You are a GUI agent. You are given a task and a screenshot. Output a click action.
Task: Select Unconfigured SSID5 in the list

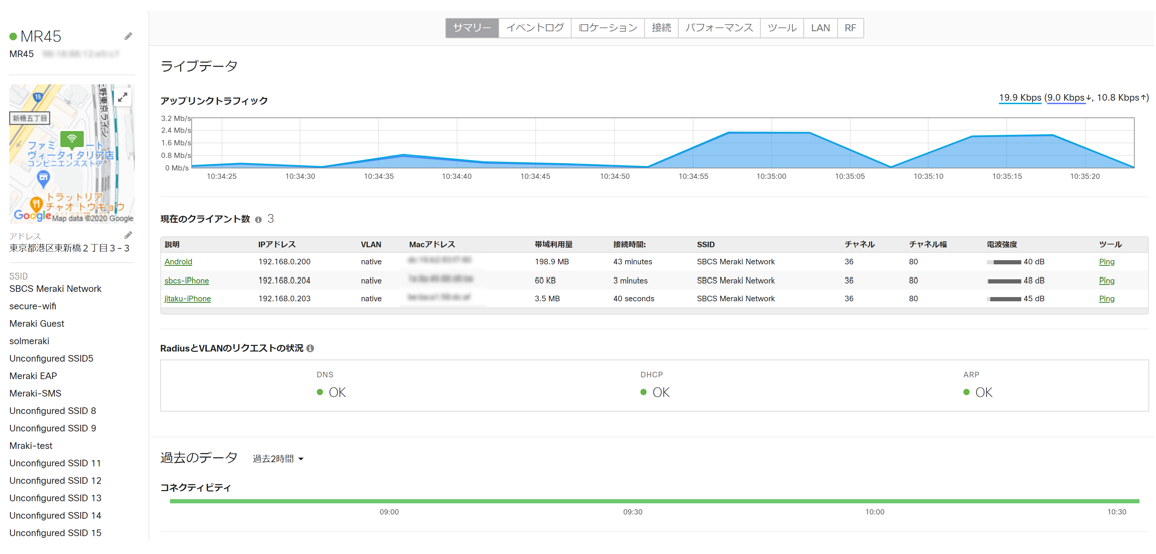51,359
